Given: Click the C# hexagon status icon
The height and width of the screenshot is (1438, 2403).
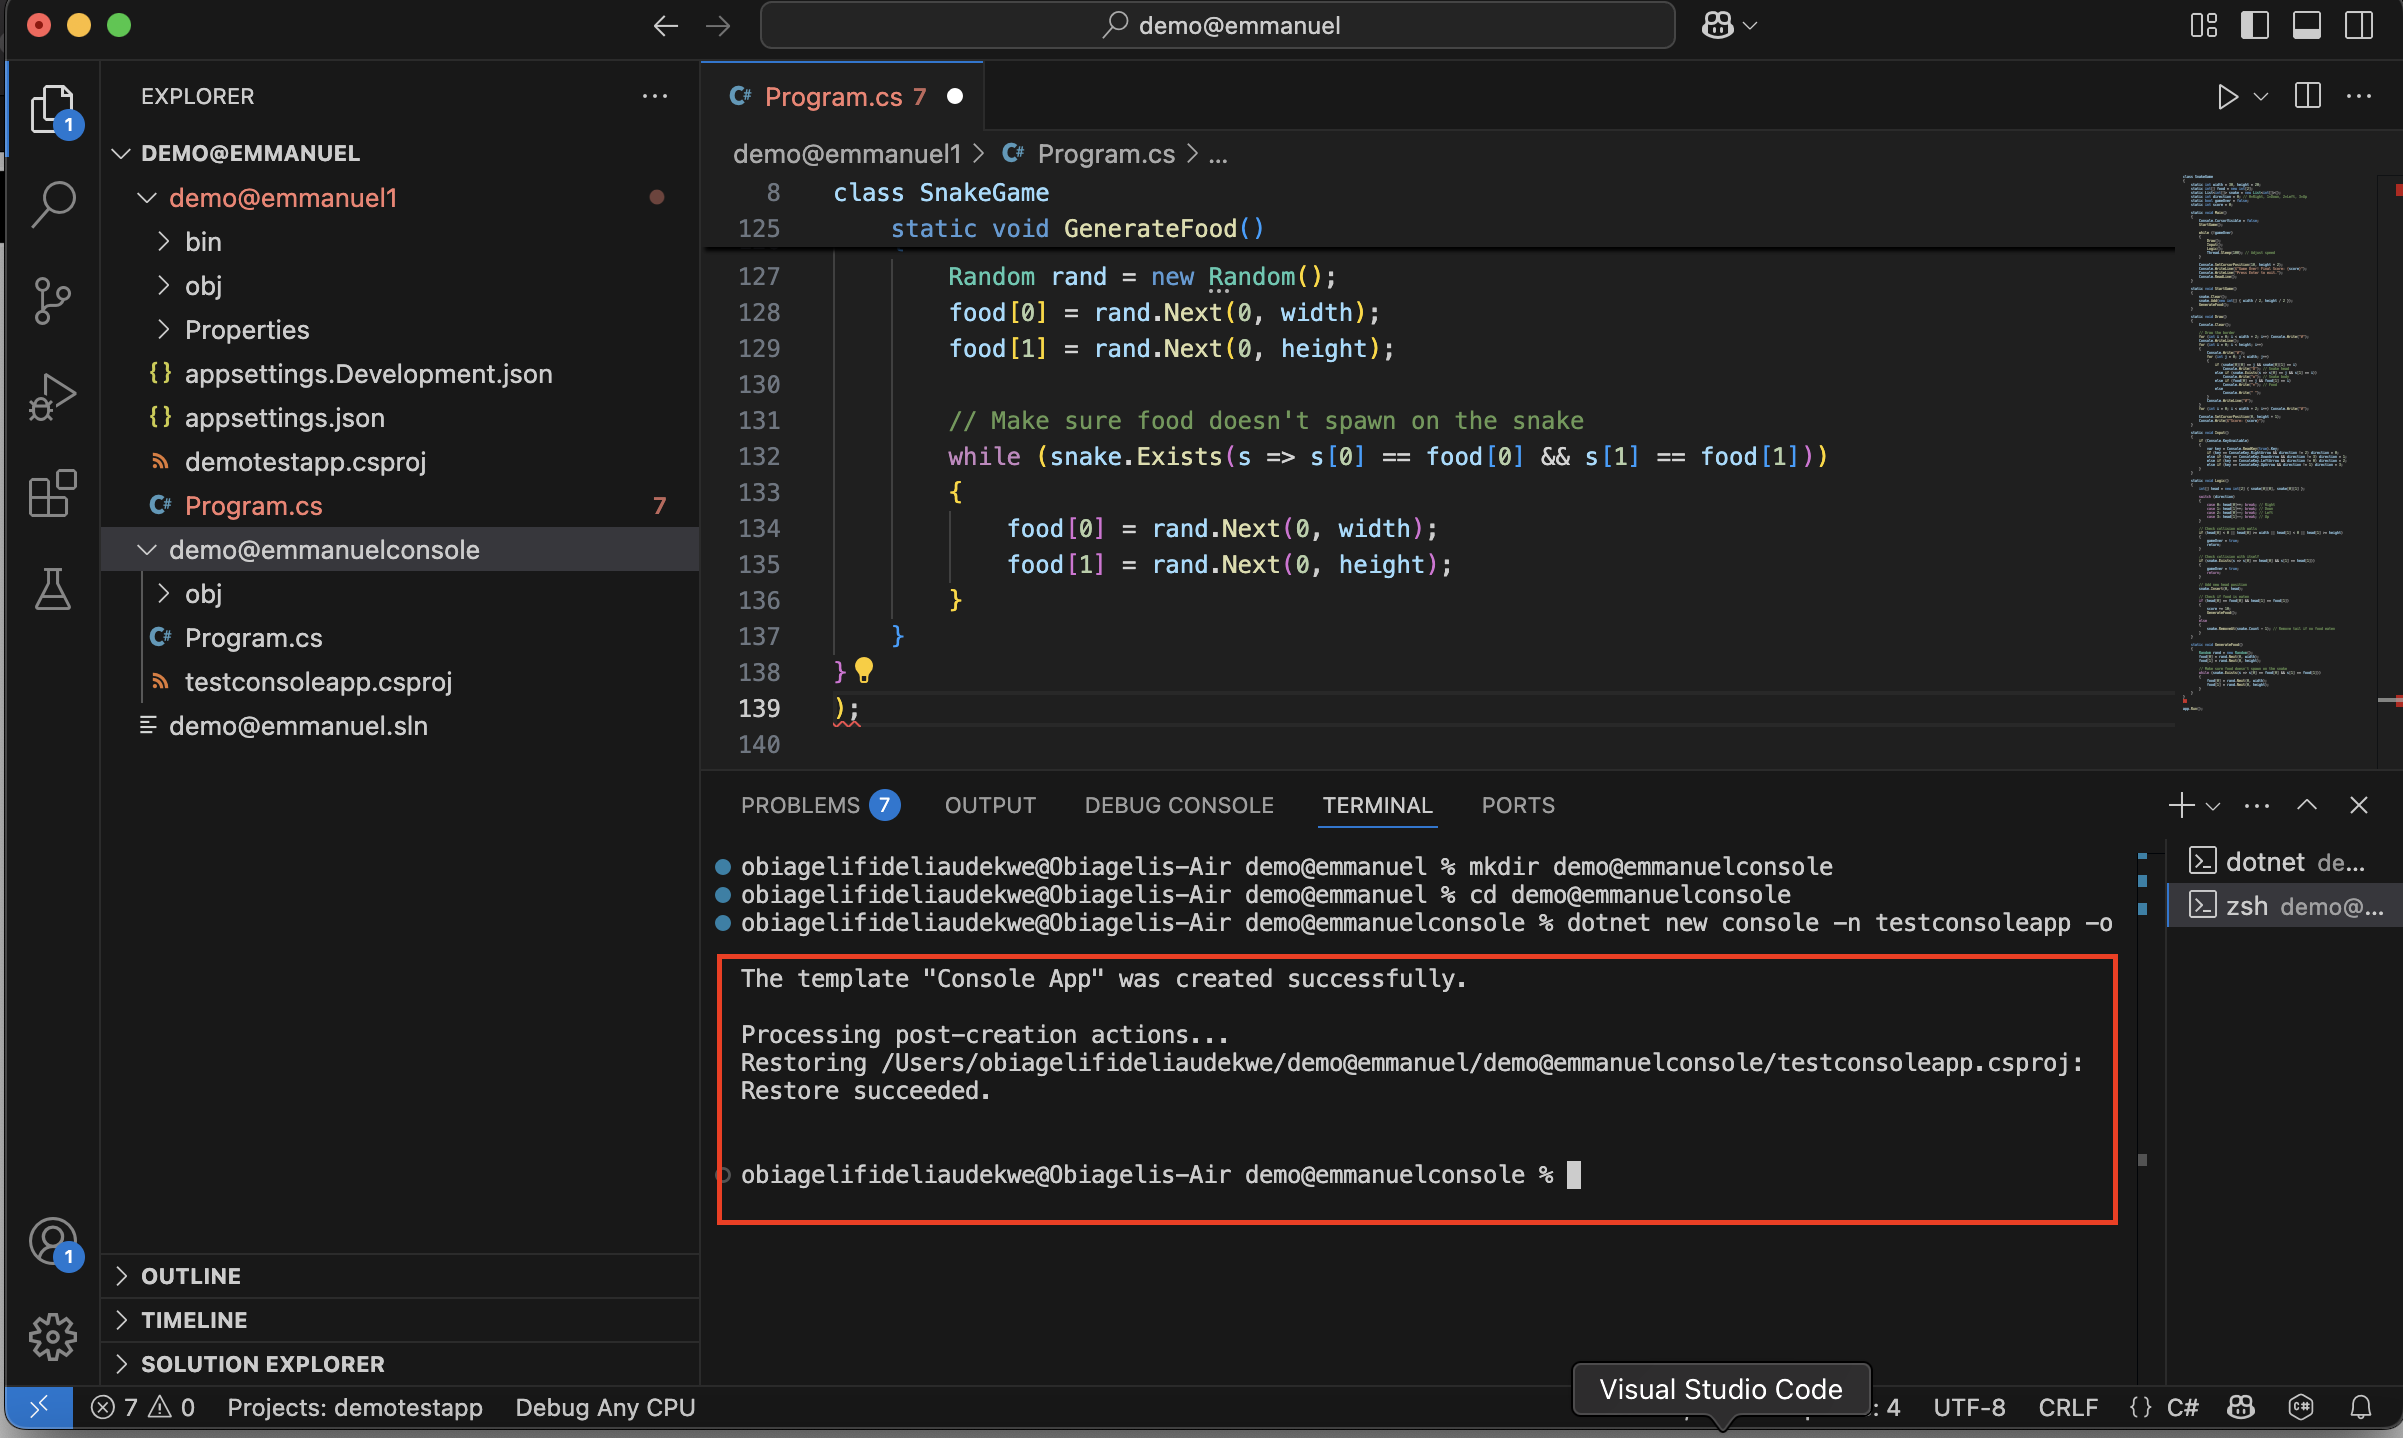Looking at the screenshot, I should (2301, 1407).
